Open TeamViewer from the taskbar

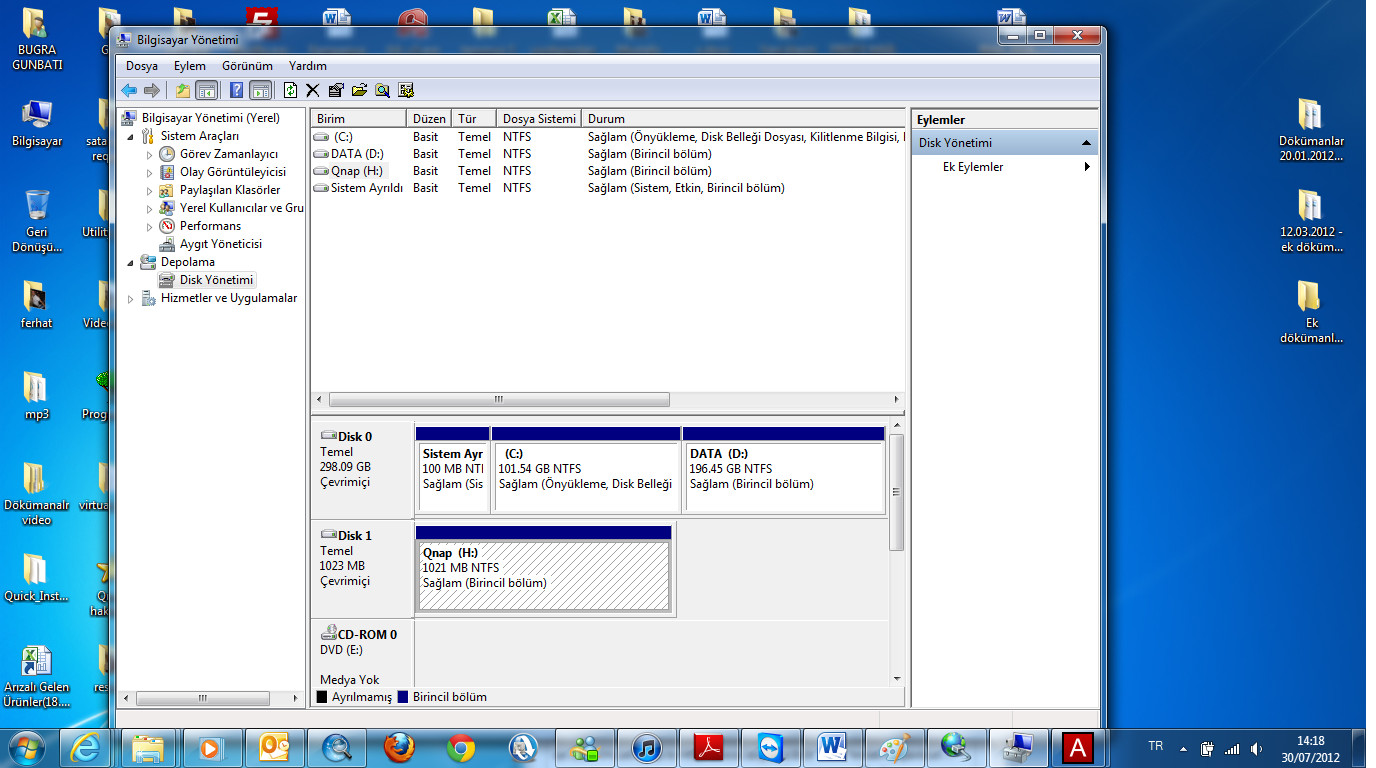770,747
